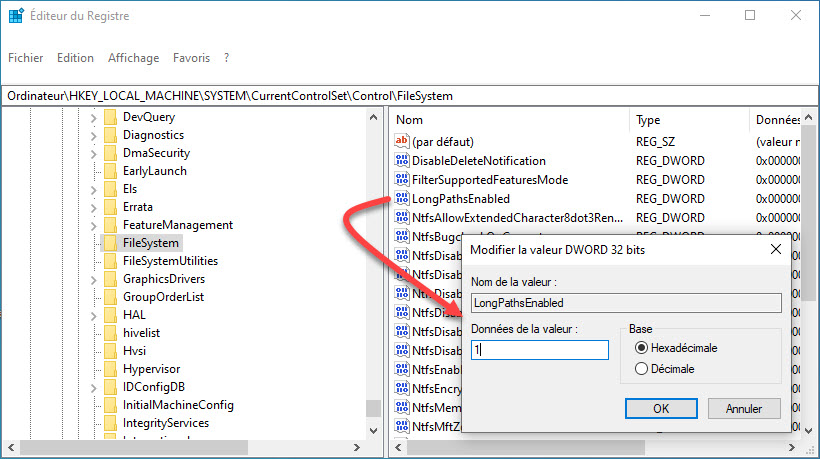This screenshot has height=459, width=820.
Task: Select the Décimale base option
Action: (x=641, y=369)
